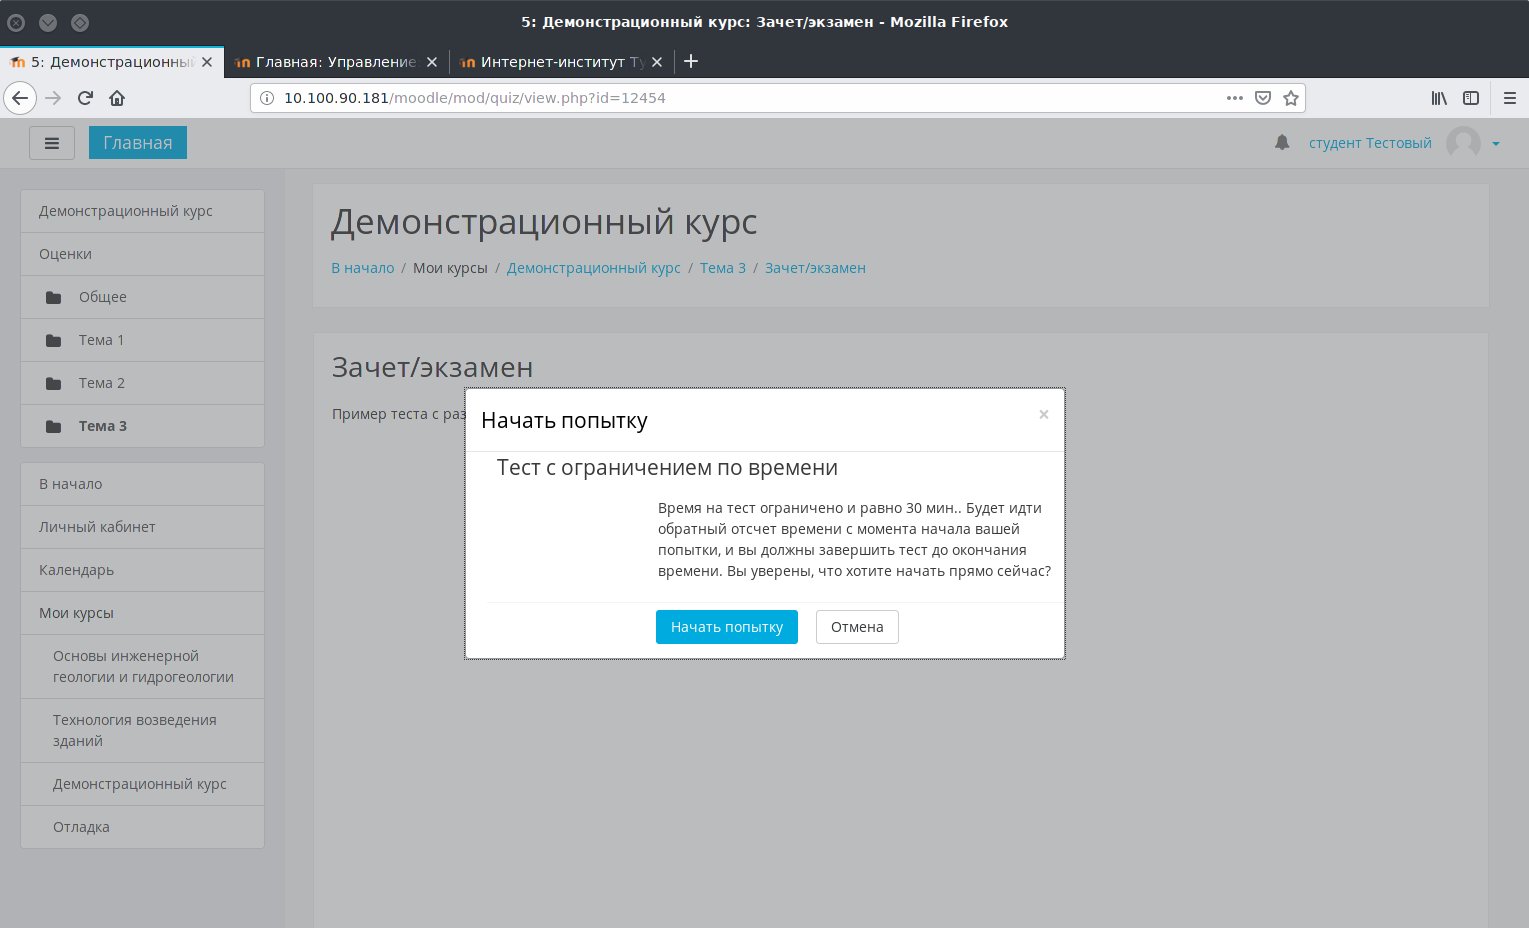Open the Firefox library icon
This screenshot has height=928, width=1529.
tap(1439, 98)
